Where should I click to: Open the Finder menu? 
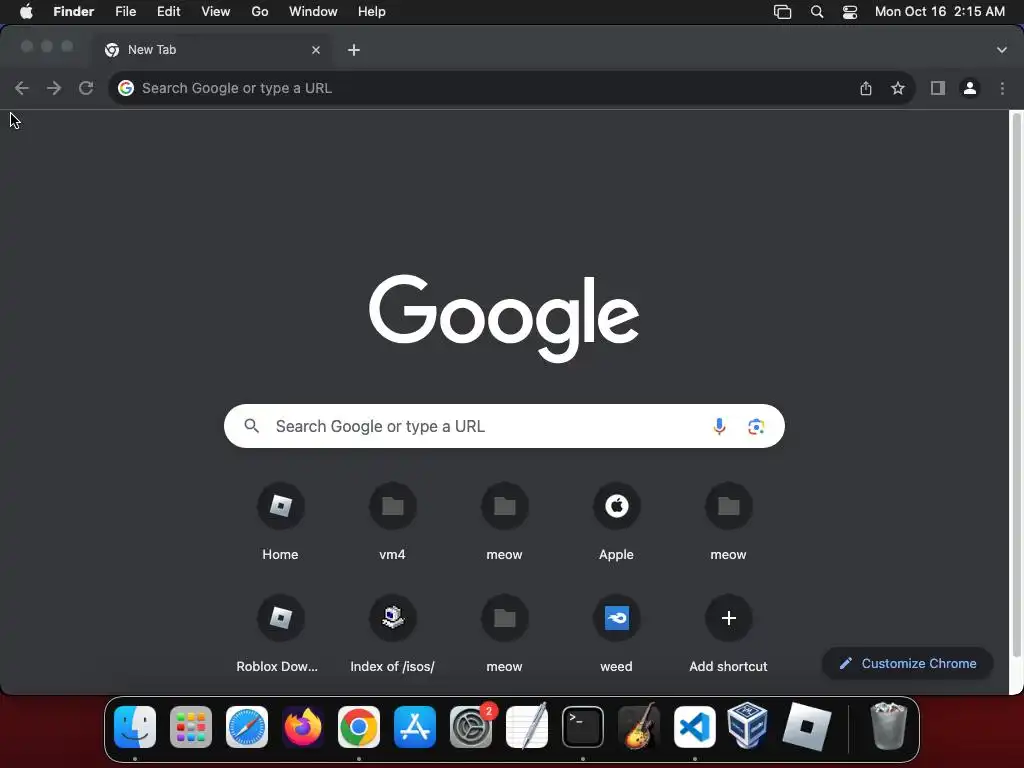(74, 12)
